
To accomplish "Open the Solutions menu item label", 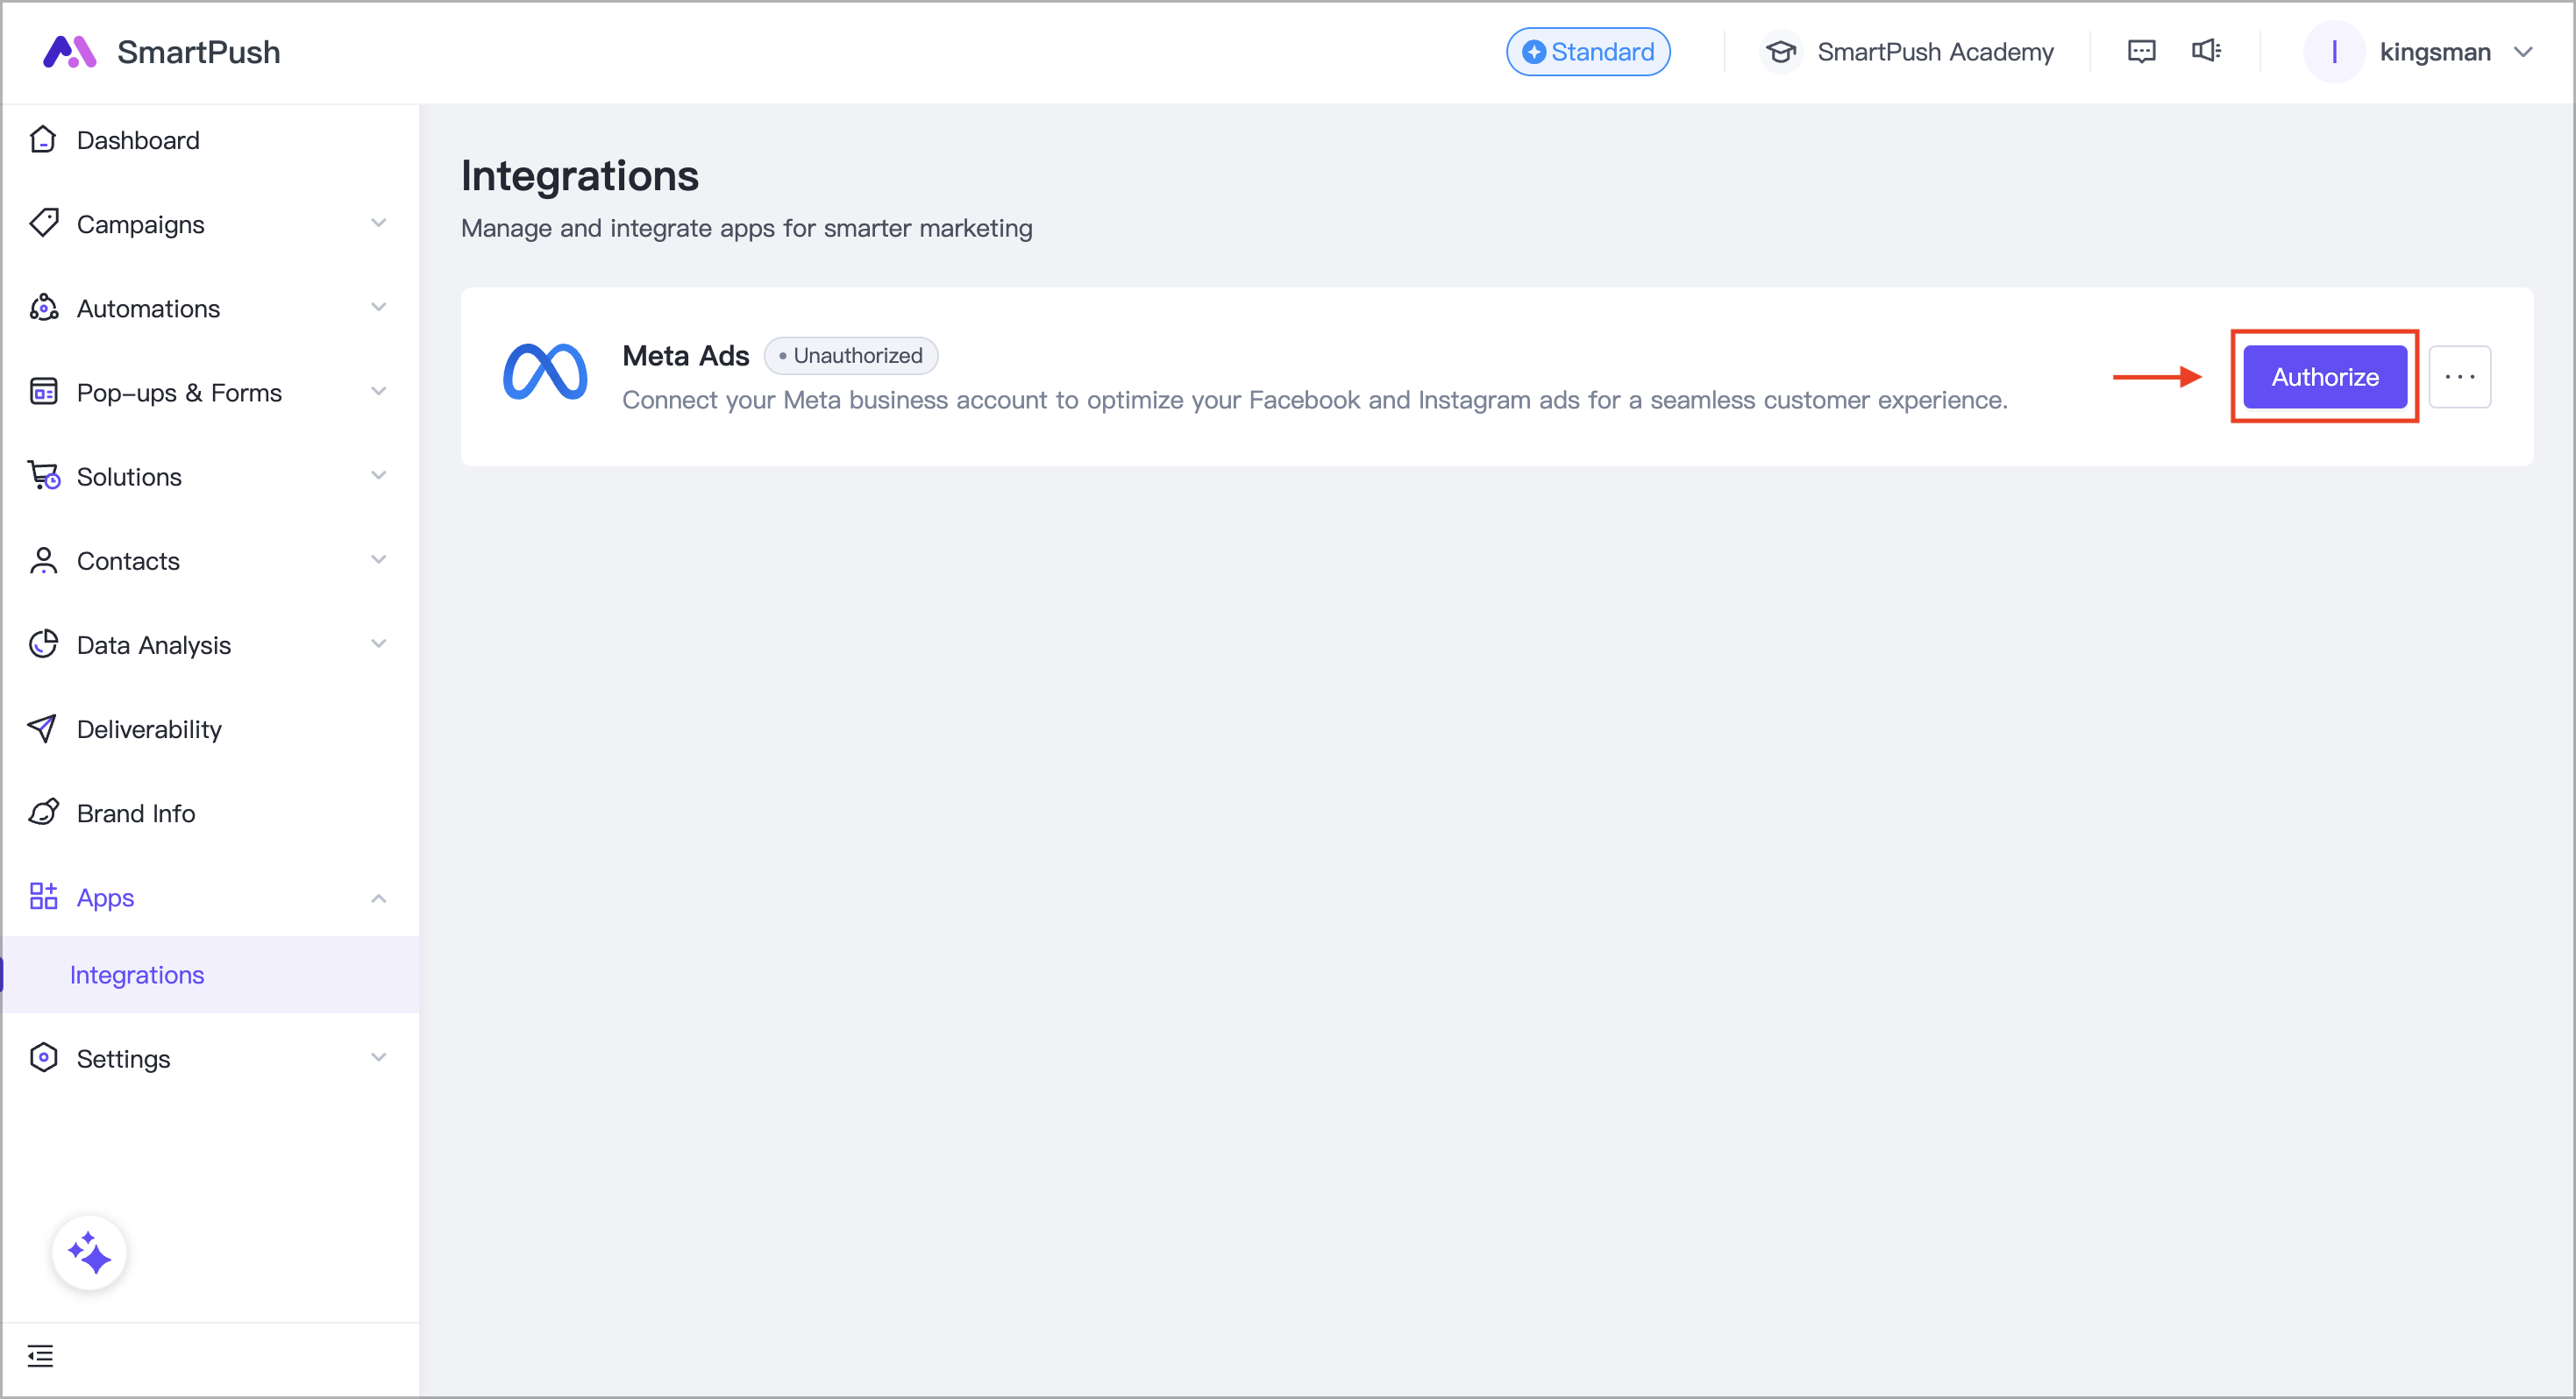I will point(129,477).
